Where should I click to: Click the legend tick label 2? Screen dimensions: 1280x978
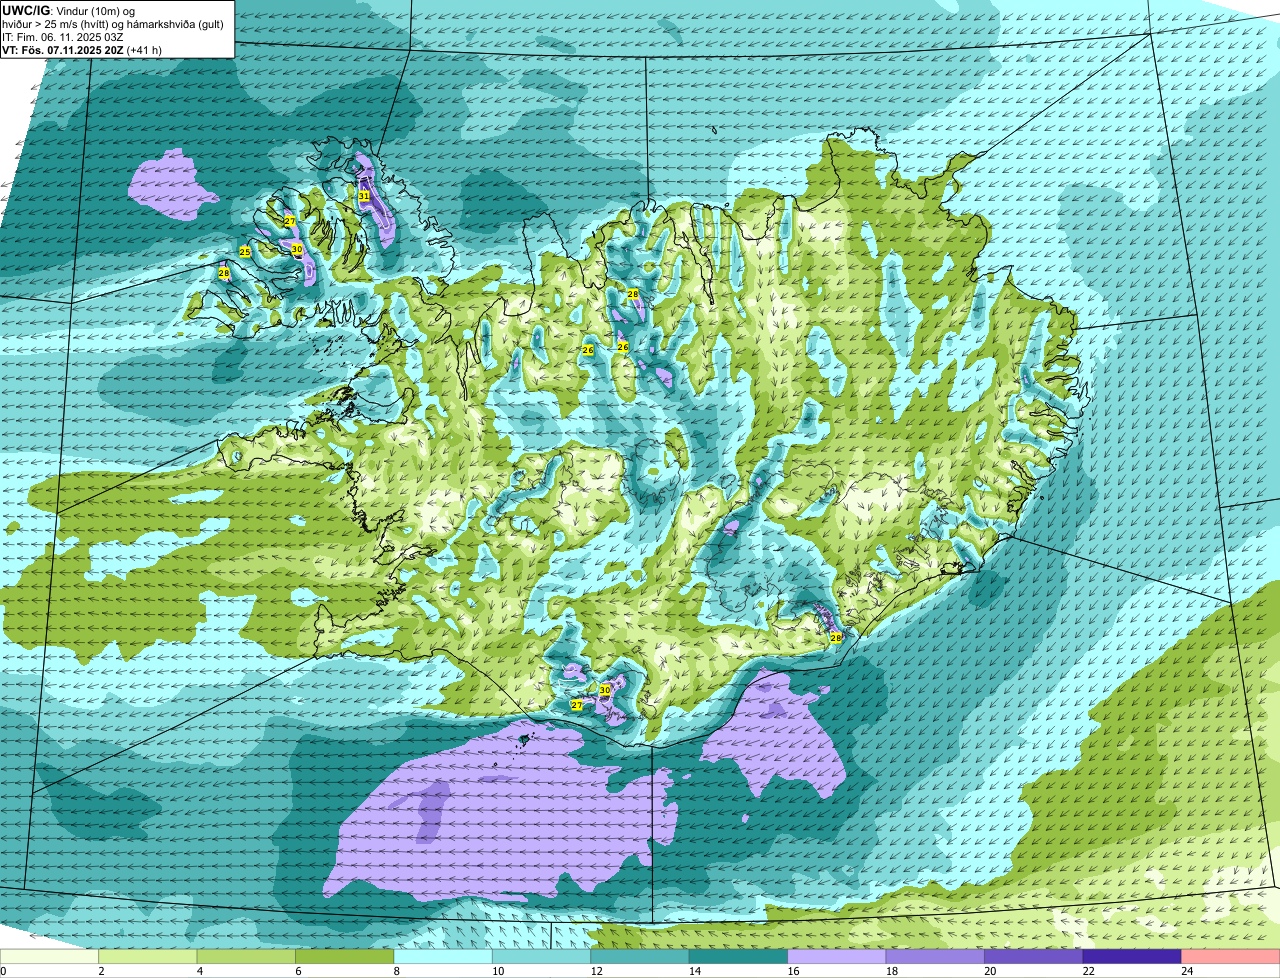point(101,971)
